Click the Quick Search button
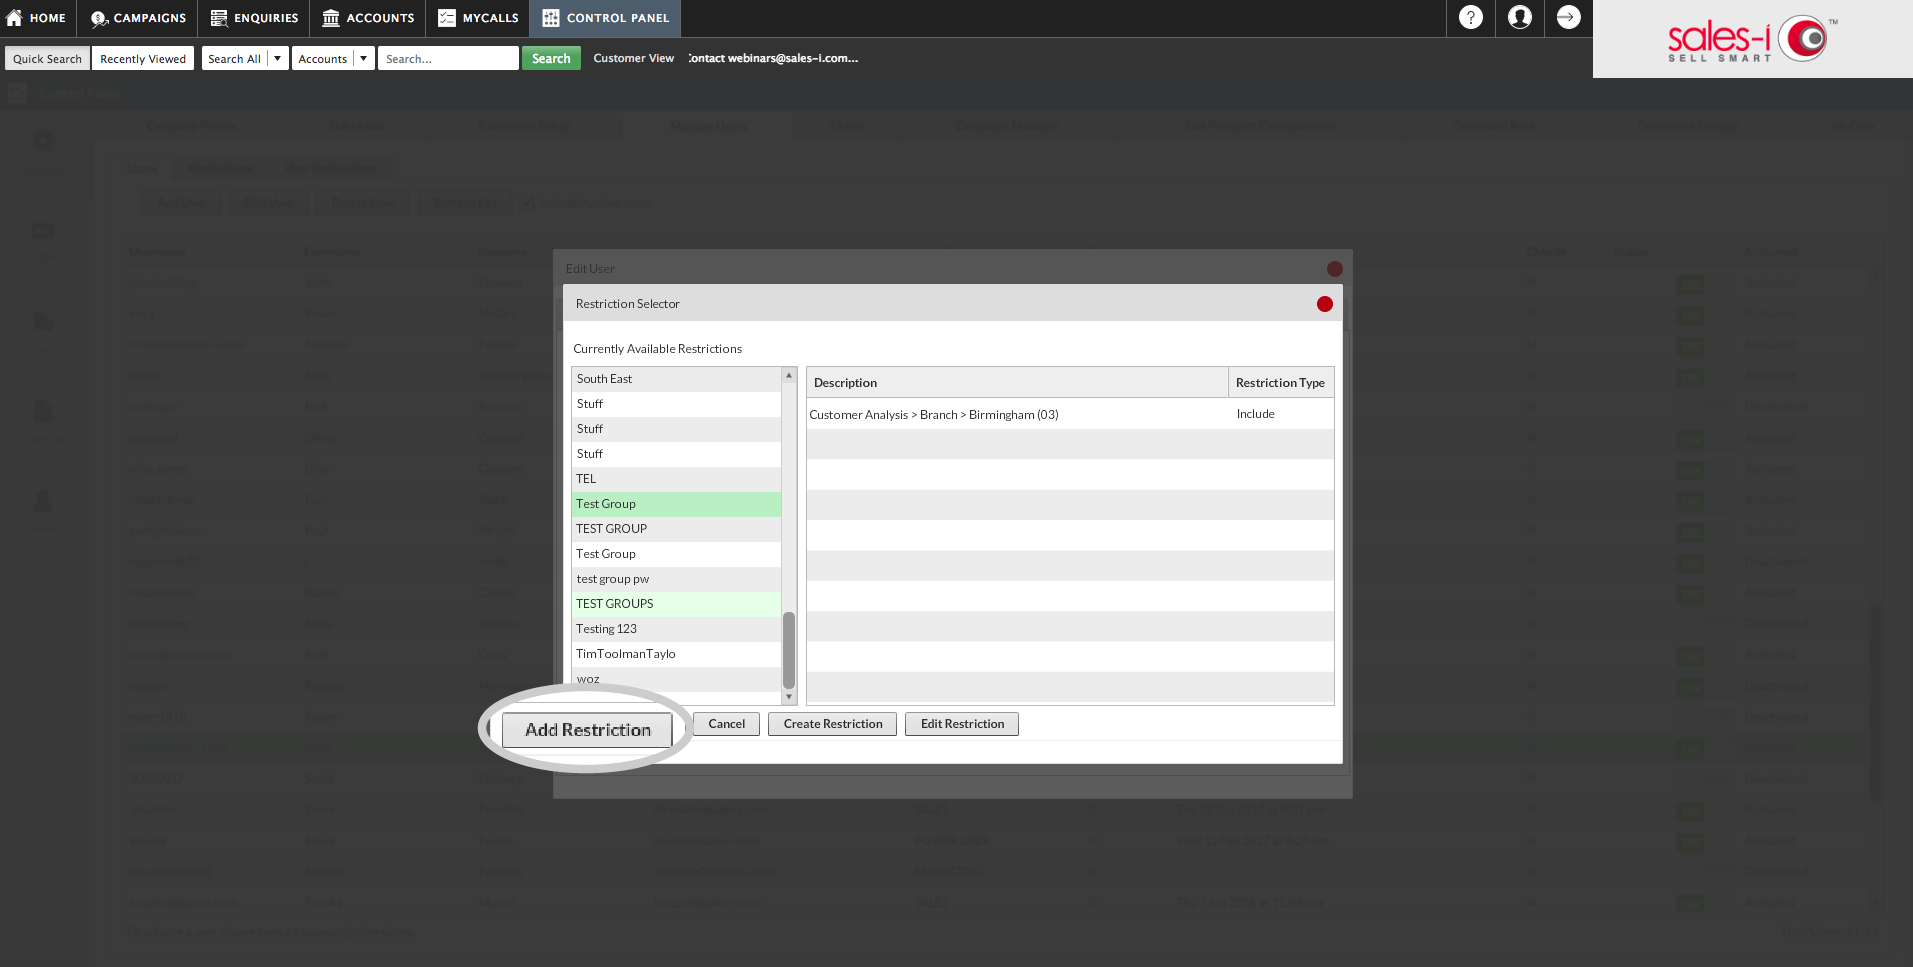 tap(47, 59)
